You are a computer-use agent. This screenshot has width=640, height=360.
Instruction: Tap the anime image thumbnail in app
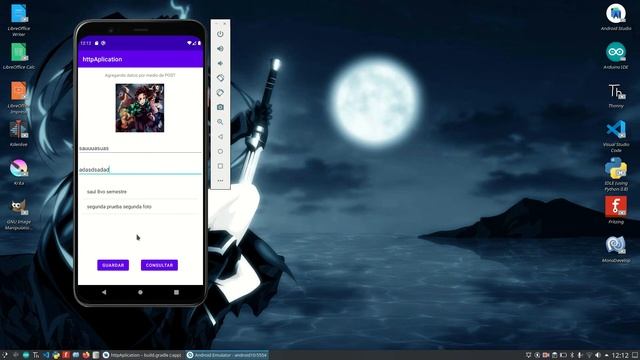point(140,108)
